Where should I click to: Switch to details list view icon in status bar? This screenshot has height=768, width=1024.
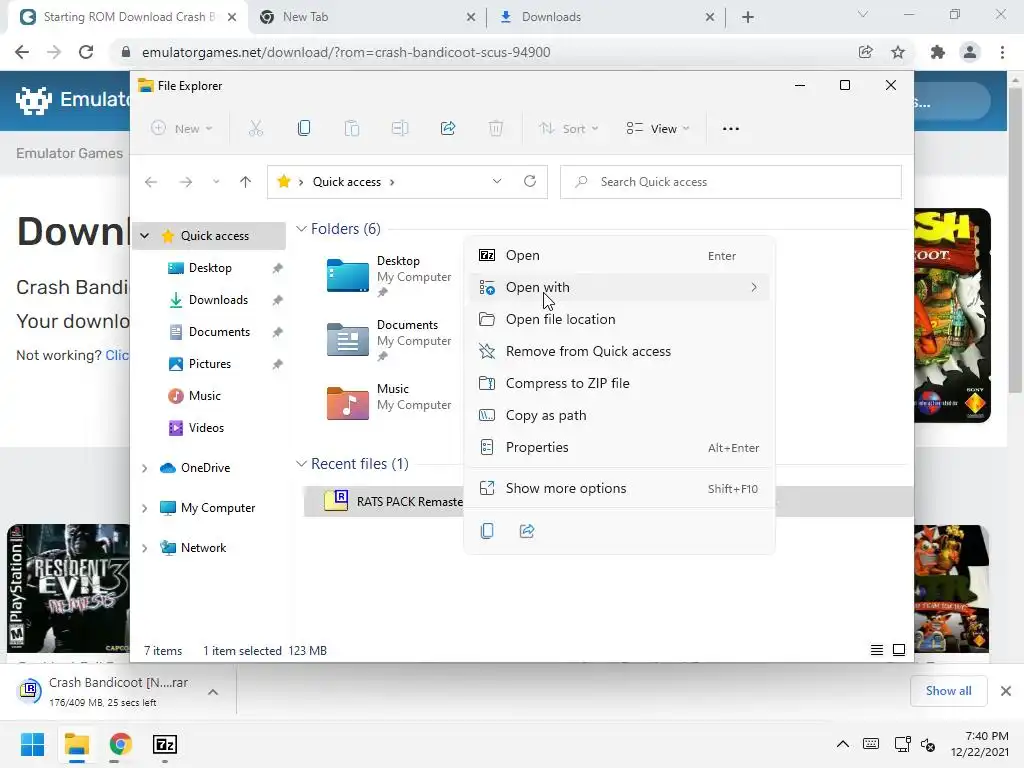[x=877, y=650]
